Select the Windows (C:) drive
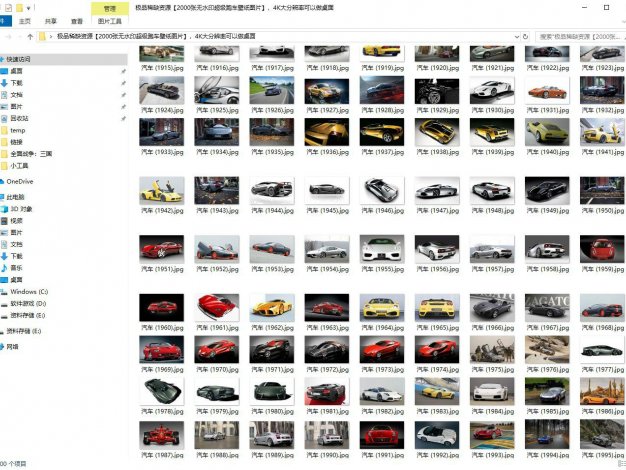 coord(29,291)
